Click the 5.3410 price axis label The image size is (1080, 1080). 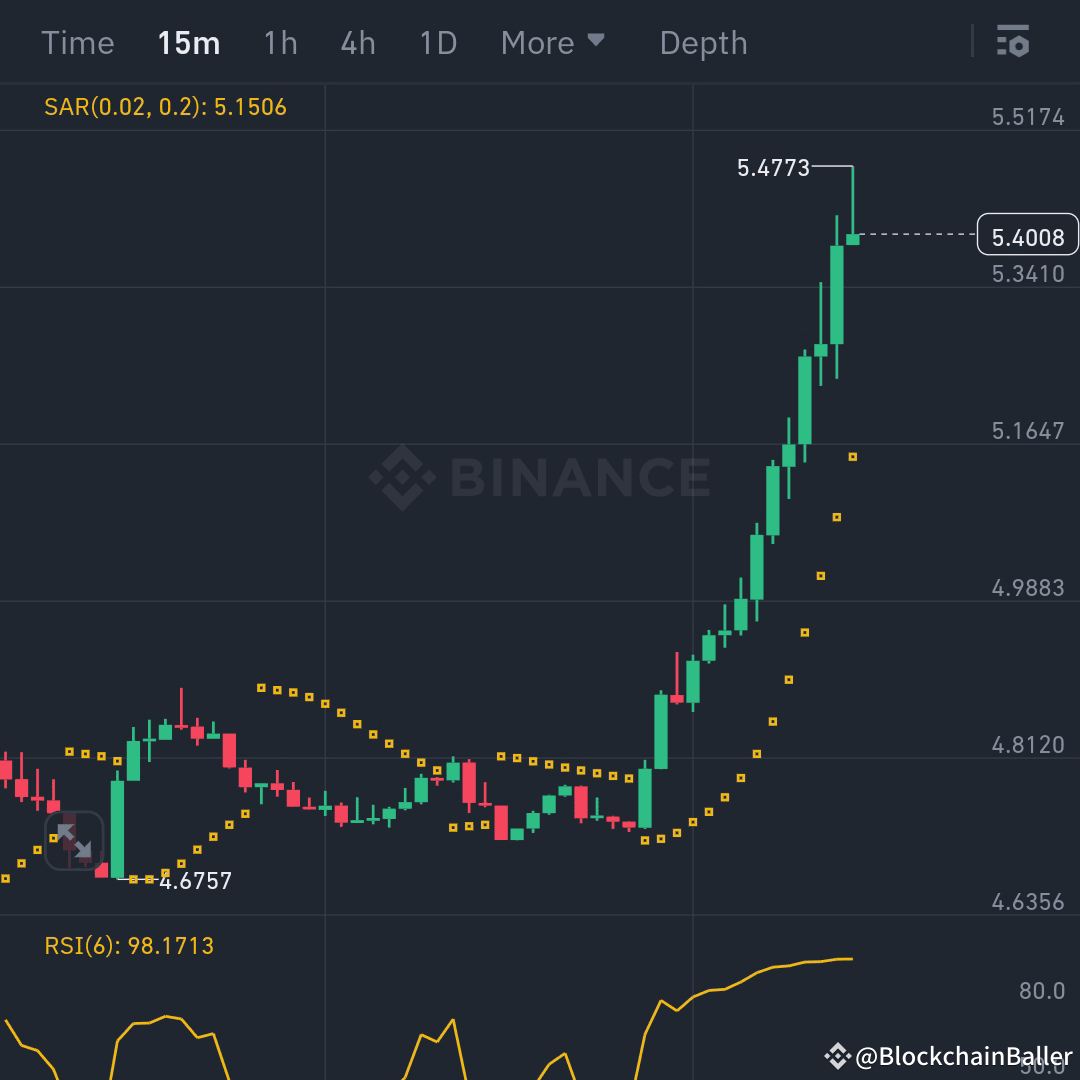click(x=1028, y=273)
